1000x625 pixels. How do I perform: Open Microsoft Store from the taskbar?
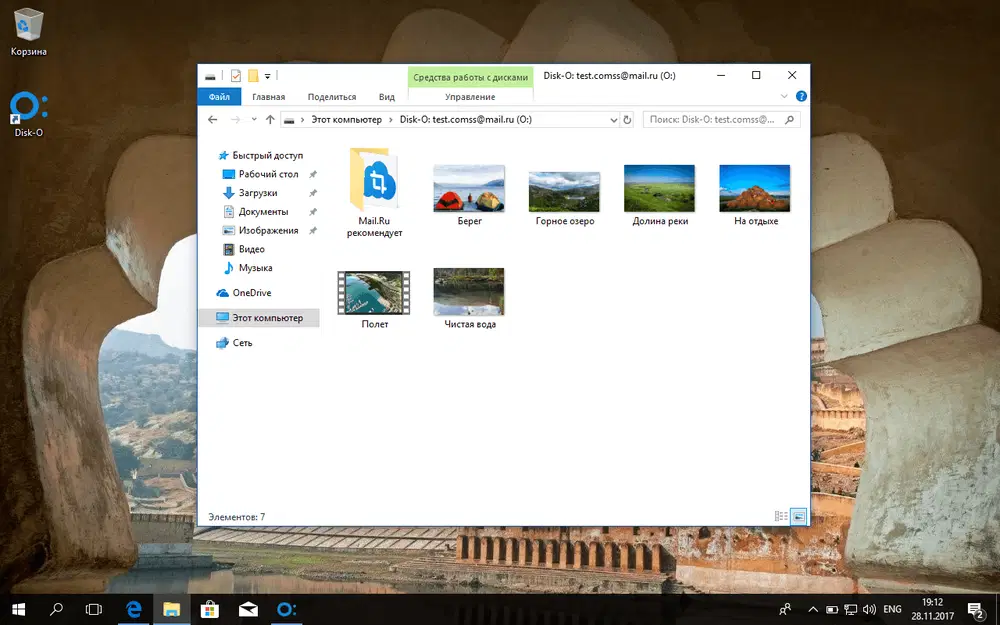point(209,610)
